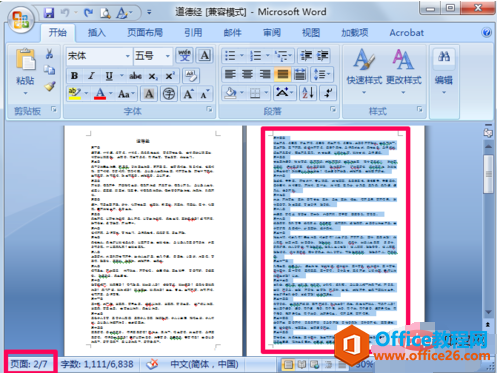Toggle justify alignment button
This screenshot has height=373, width=497.
tap(282, 74)
